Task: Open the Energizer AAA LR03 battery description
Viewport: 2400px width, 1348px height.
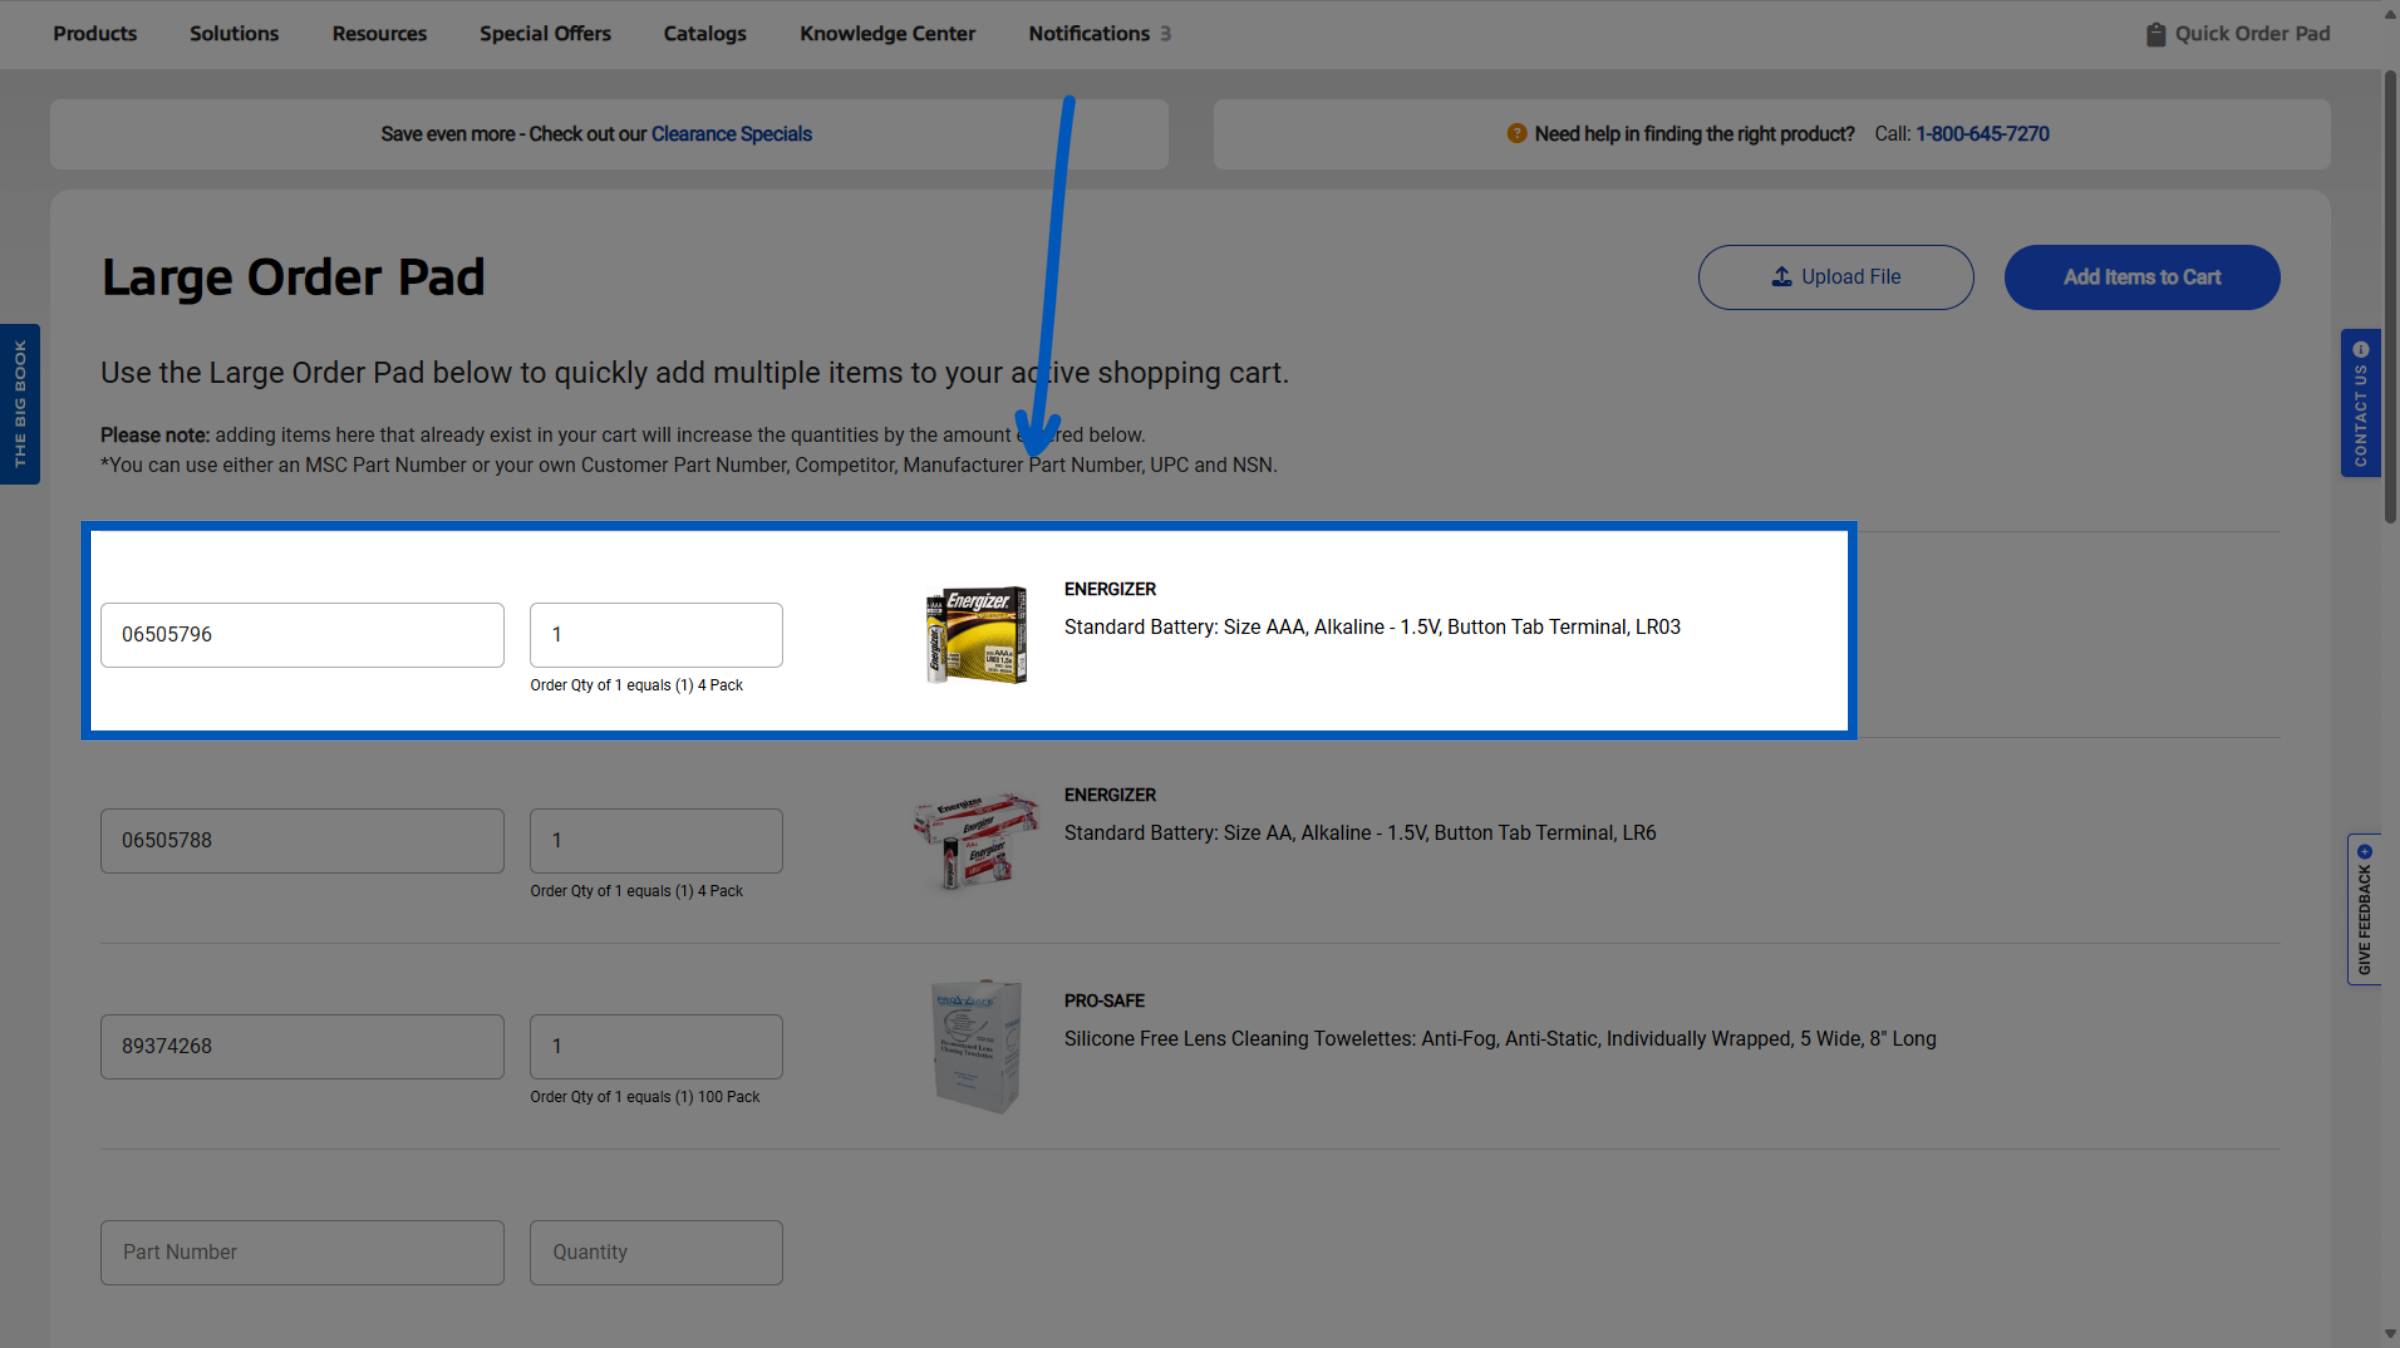Action: (x=1372, y=627)
